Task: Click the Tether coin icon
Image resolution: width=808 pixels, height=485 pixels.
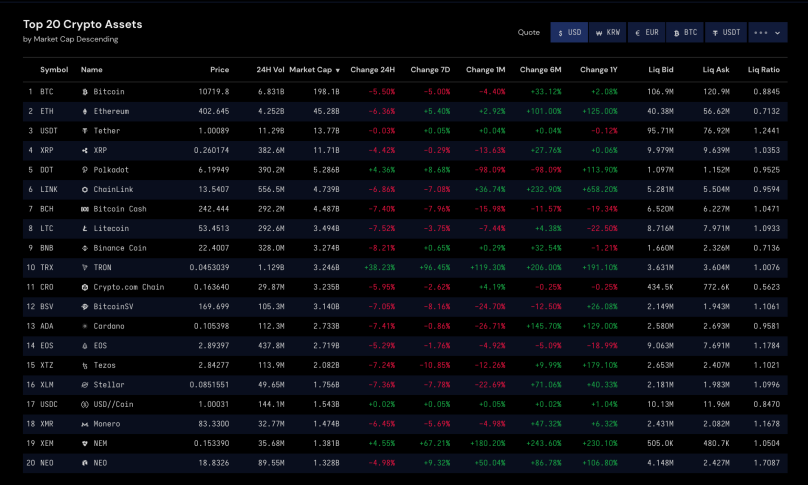Action: pos(85,131)
